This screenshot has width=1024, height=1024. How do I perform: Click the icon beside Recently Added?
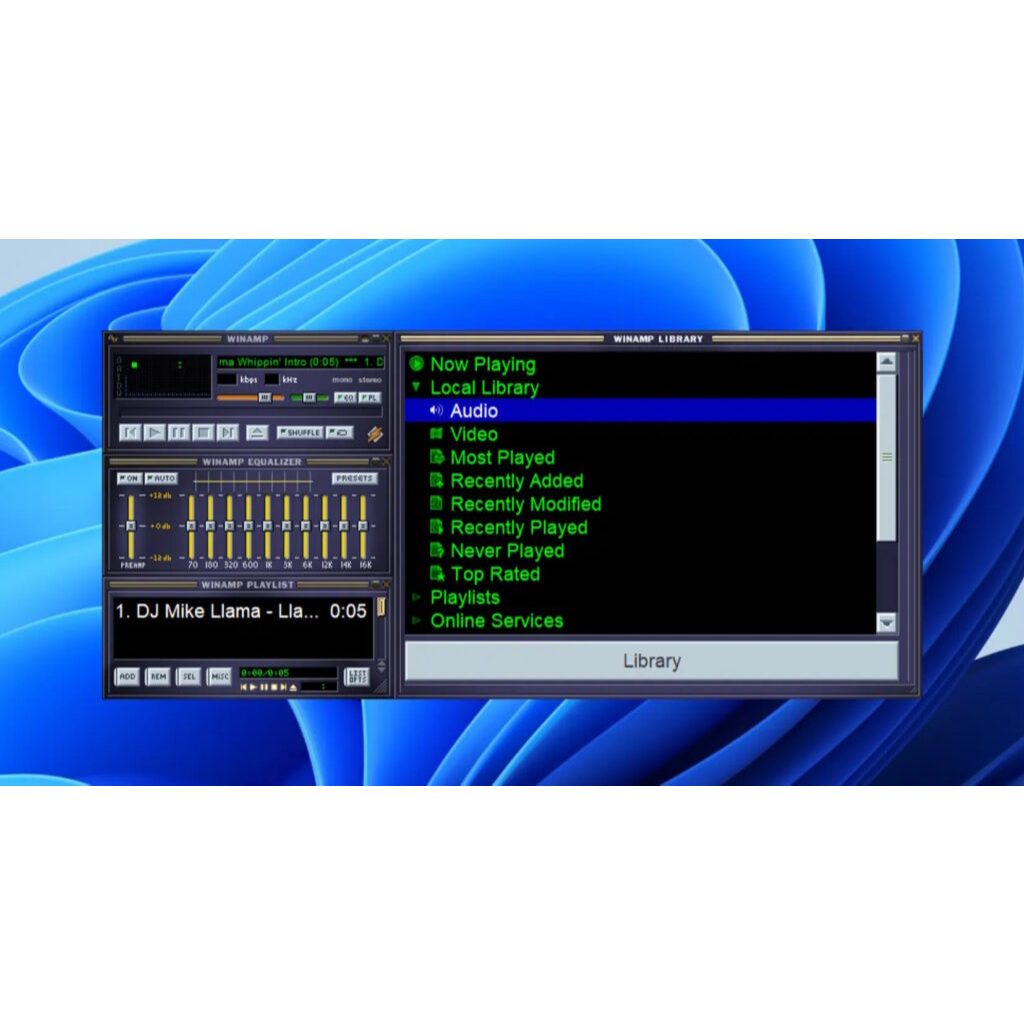(x=436, y=481)
